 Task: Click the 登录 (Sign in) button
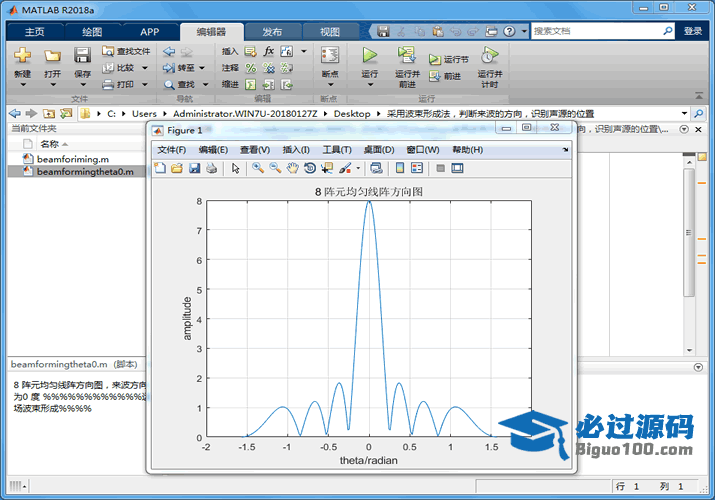pos(693,32)
